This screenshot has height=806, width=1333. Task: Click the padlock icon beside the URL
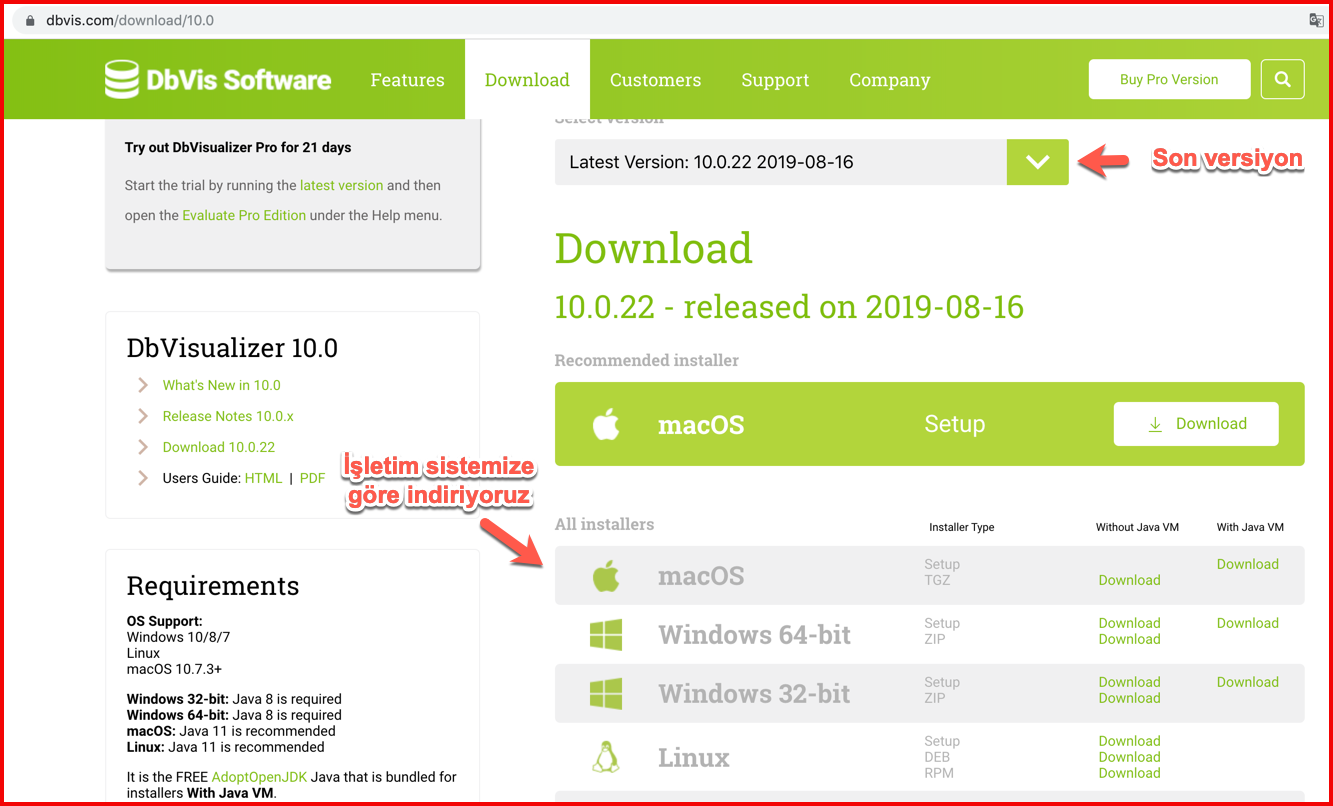coord(30,20)
